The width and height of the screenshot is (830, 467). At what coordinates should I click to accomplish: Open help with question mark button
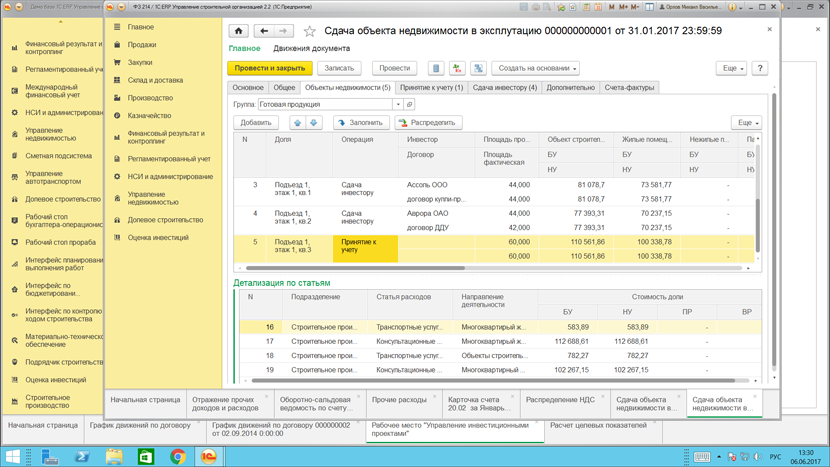760,68
